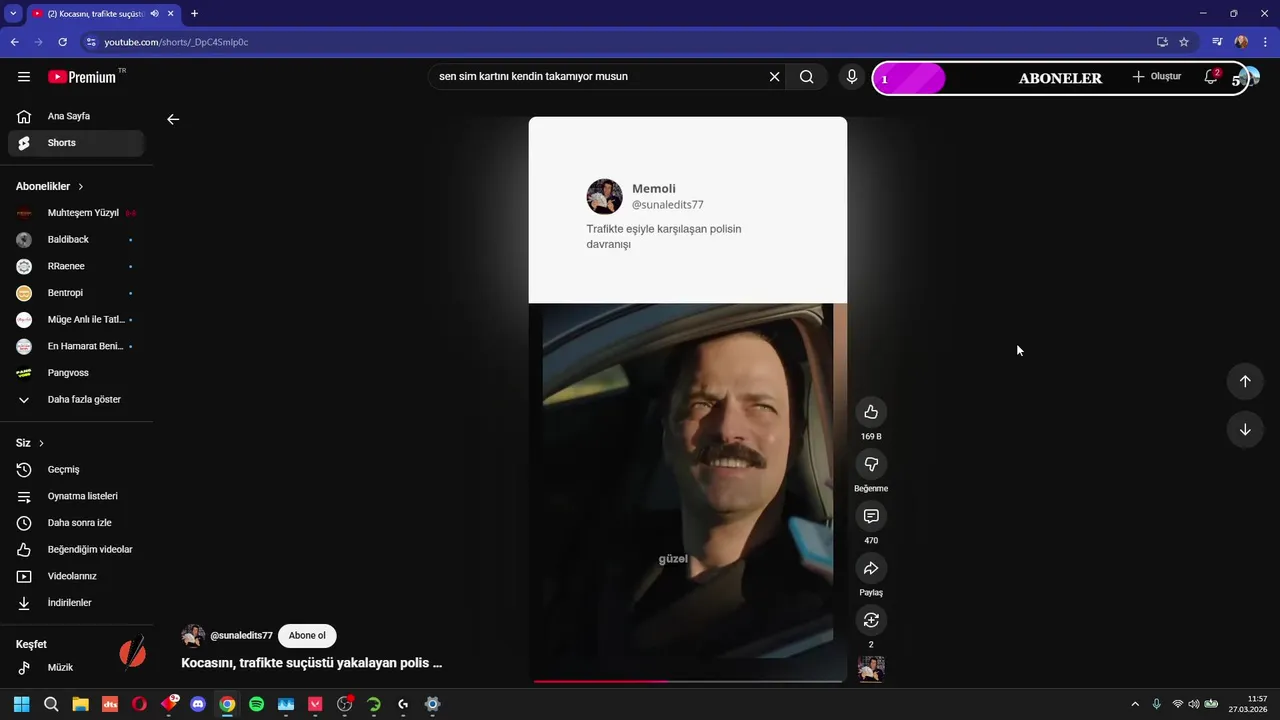Viewport: 1280px width, 720px height.
Task: Install app icon in address bar
Action: (1162, 42)
